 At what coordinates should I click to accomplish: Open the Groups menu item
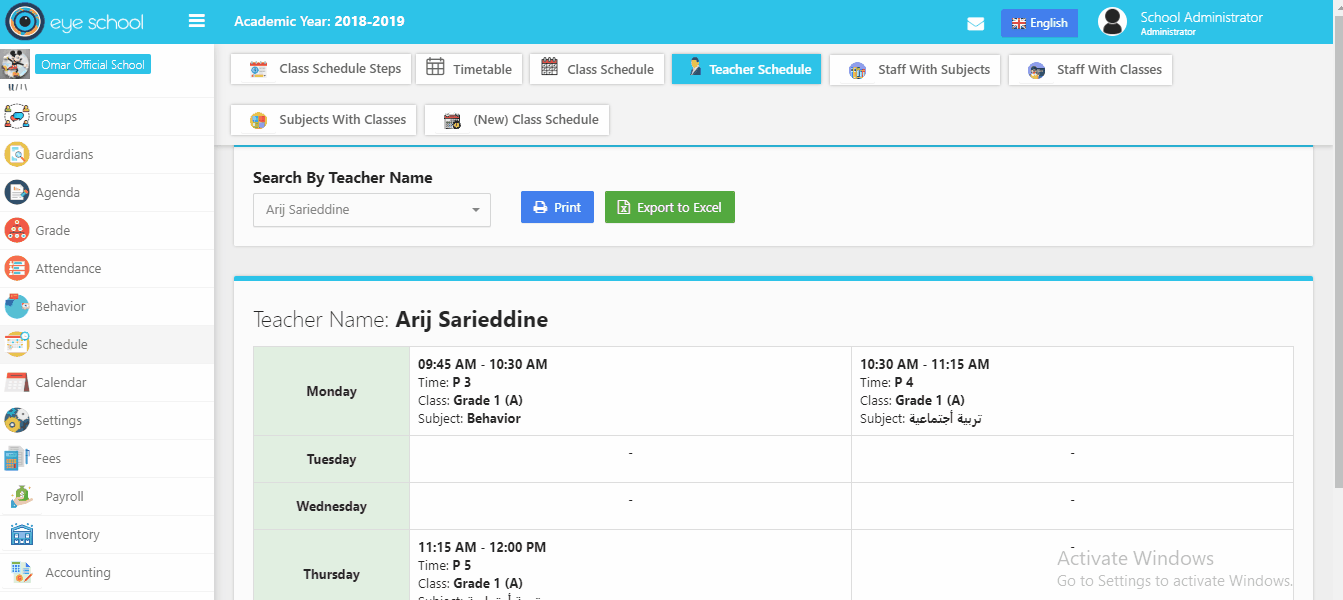(107, 117)
